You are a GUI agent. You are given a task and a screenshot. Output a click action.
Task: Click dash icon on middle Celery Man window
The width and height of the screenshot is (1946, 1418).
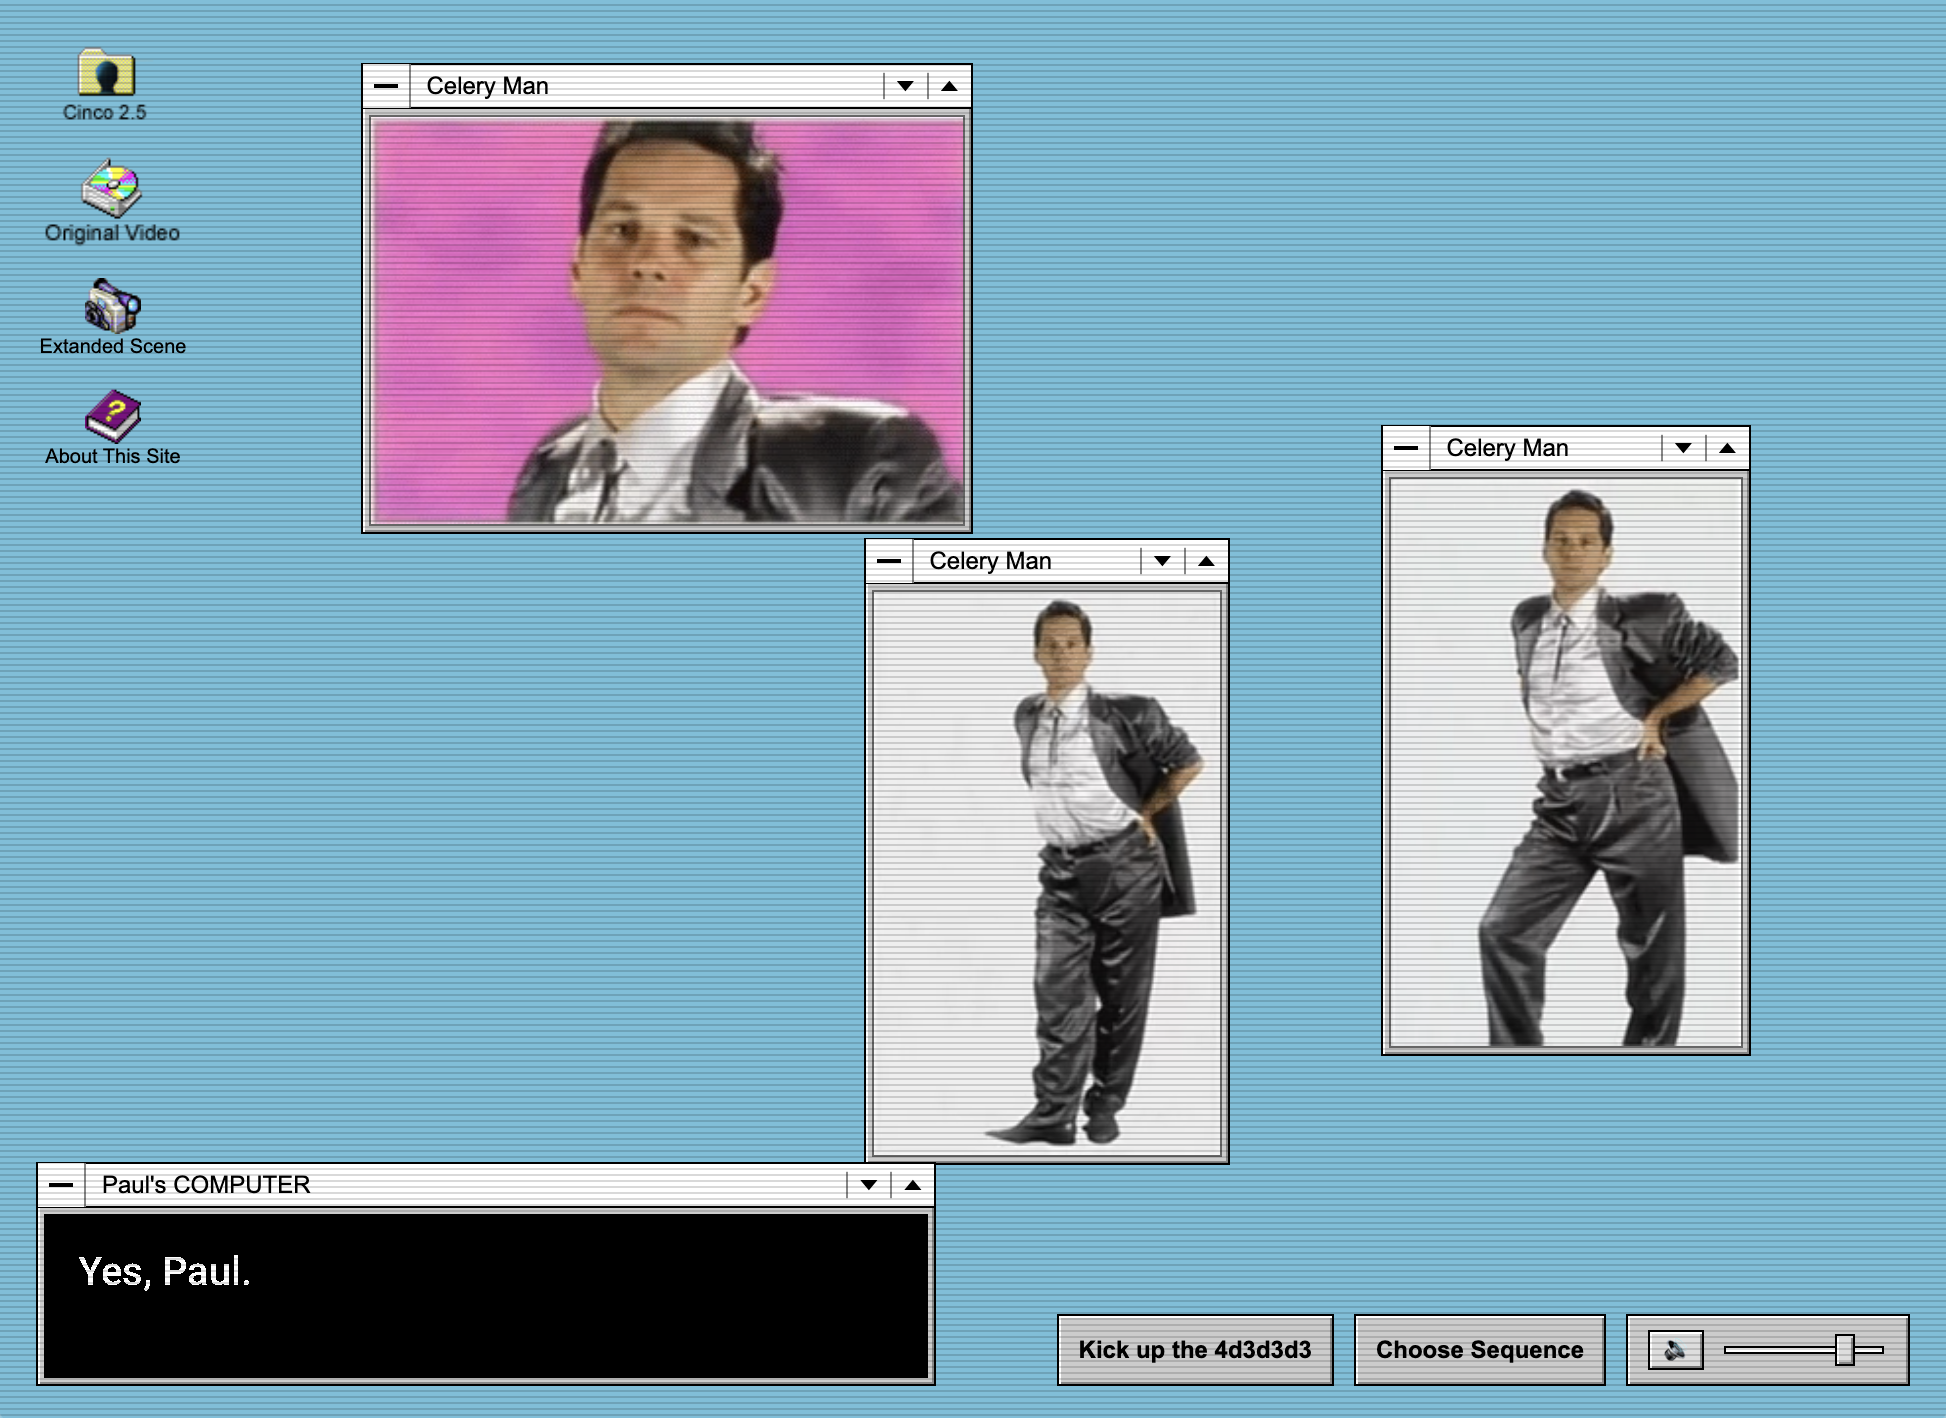click(889, 561)
